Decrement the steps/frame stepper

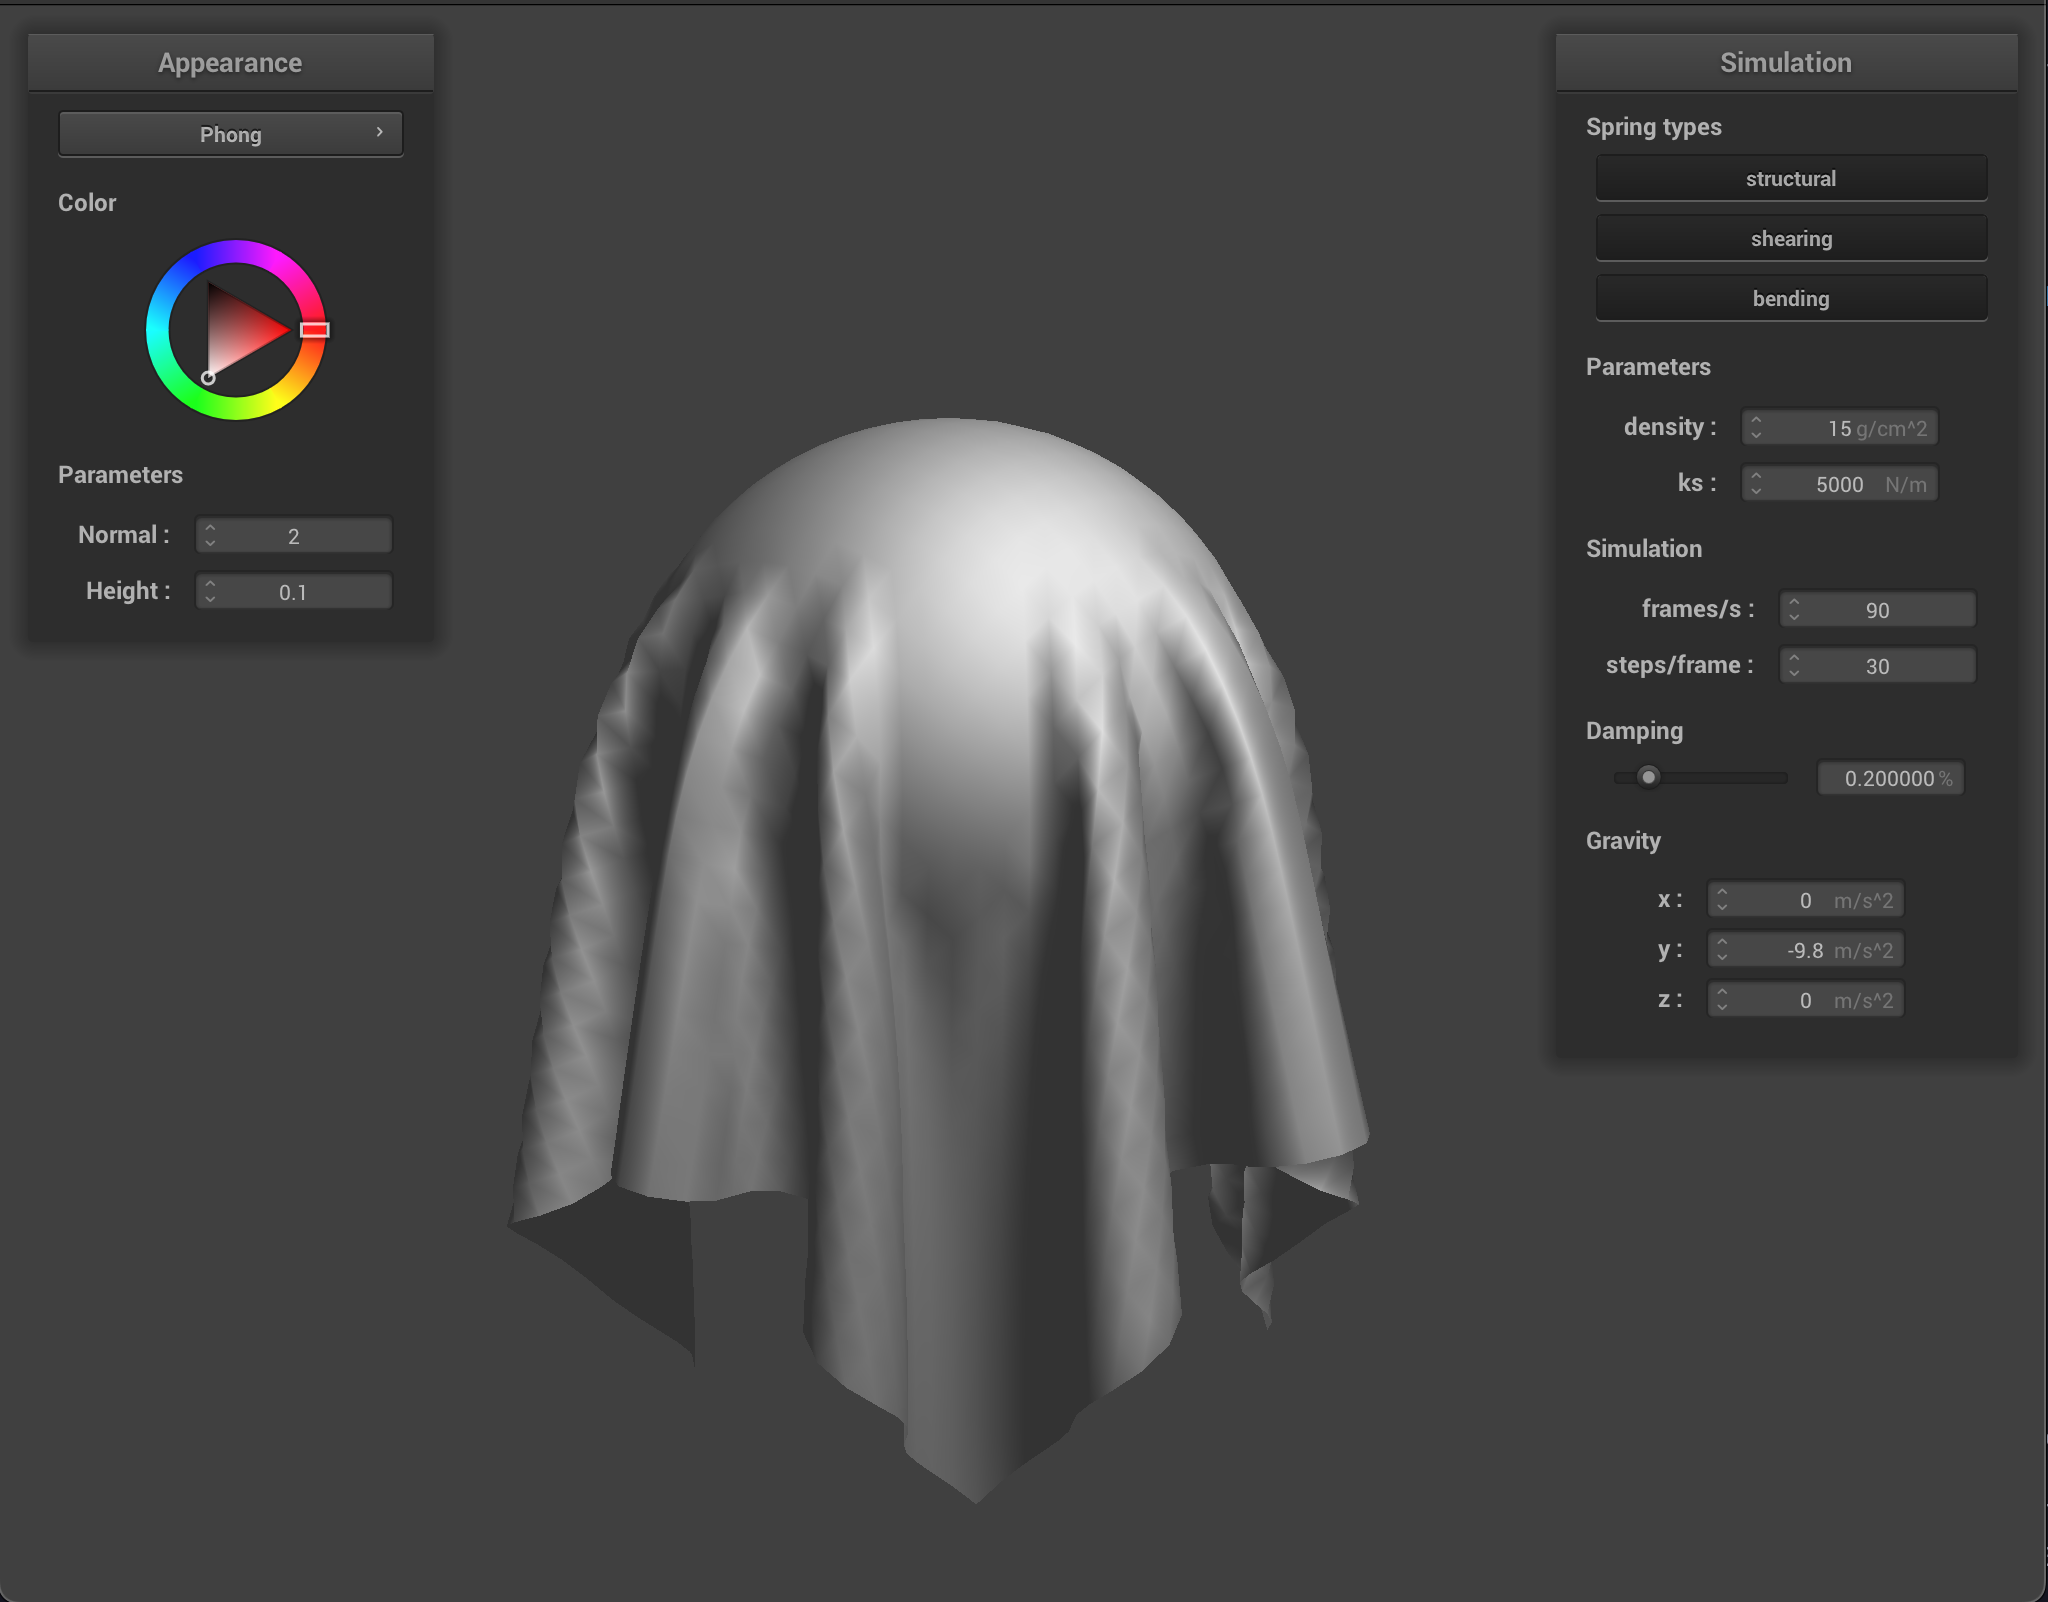click(1794, 674)
